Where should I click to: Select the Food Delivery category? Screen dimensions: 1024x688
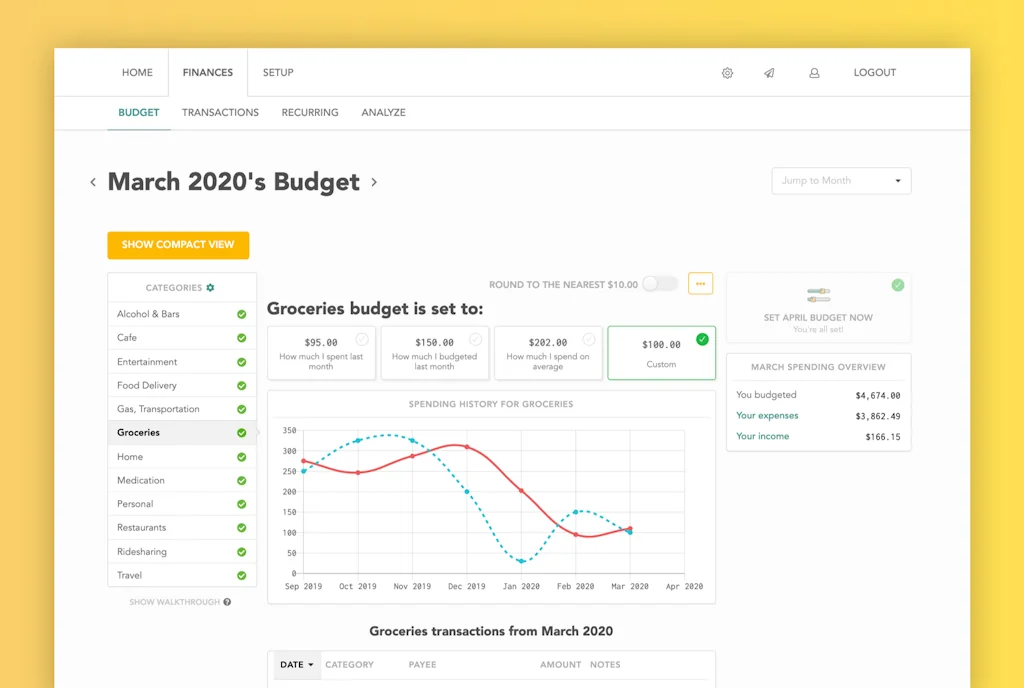click(182, 385)
